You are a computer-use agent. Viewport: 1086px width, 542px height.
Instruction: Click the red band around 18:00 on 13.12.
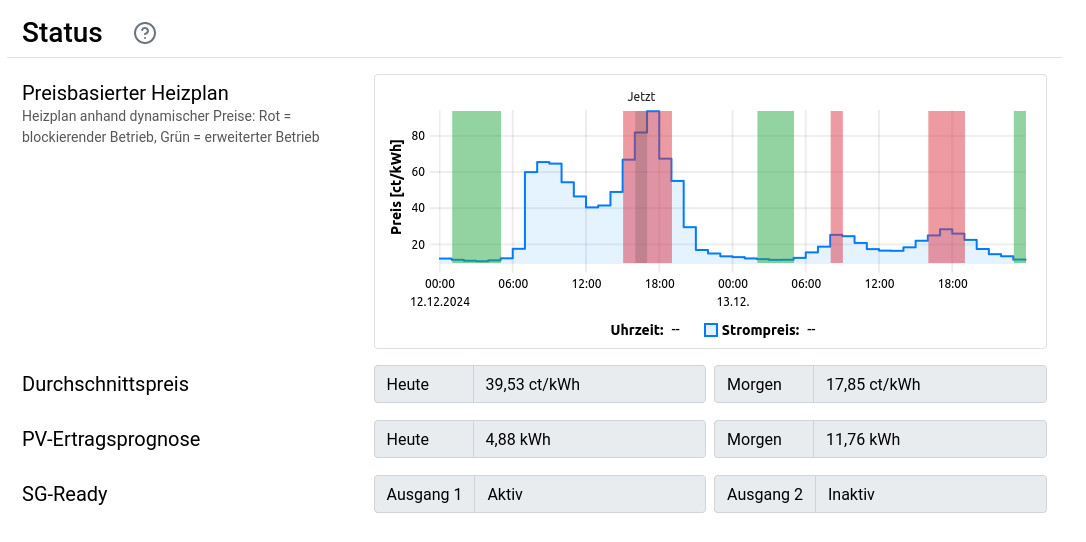pyautogui.click(x=946, y=186)
